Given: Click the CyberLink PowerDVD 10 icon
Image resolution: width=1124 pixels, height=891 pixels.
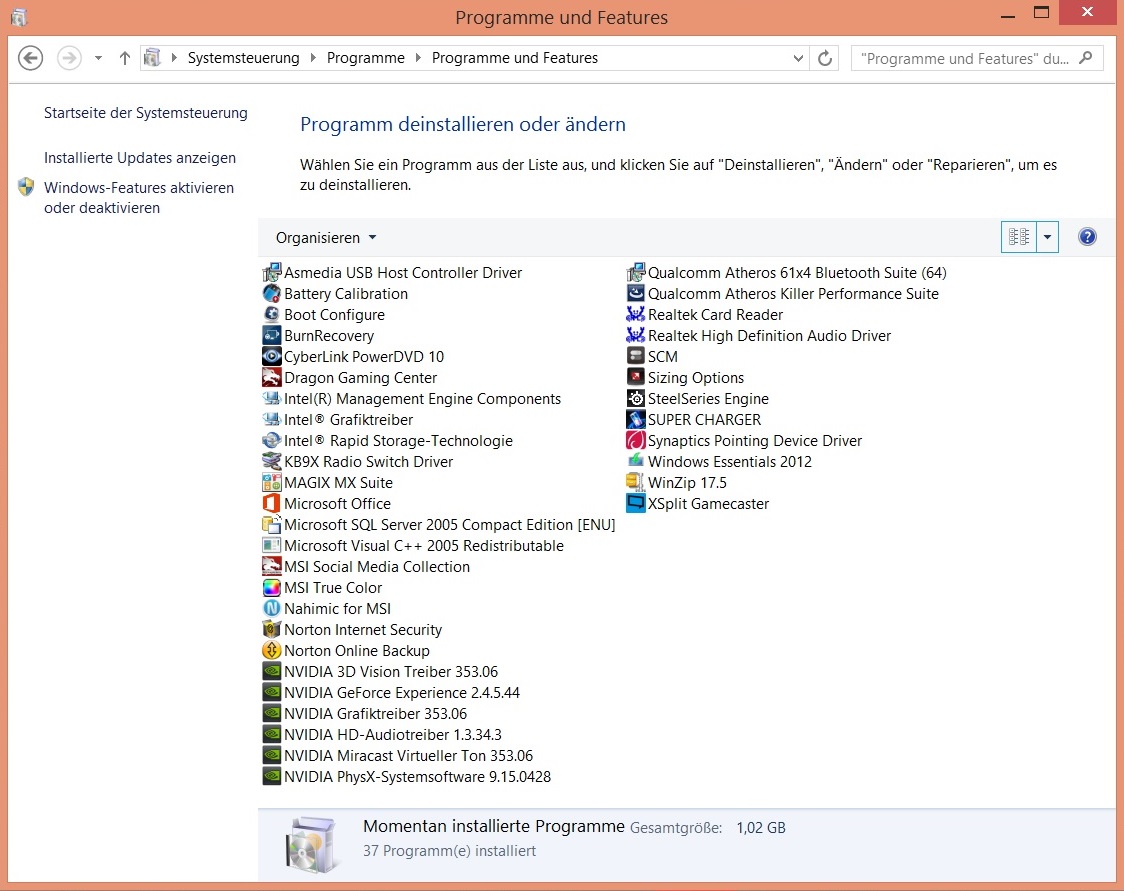Looking at the screenshot, I should [272, 356].
